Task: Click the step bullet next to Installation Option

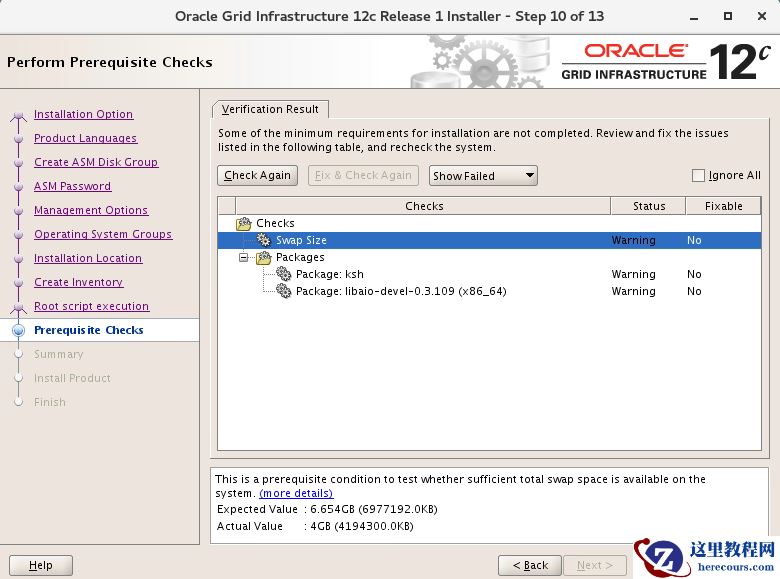Action: pyautogui.click(x=18, y=115)
